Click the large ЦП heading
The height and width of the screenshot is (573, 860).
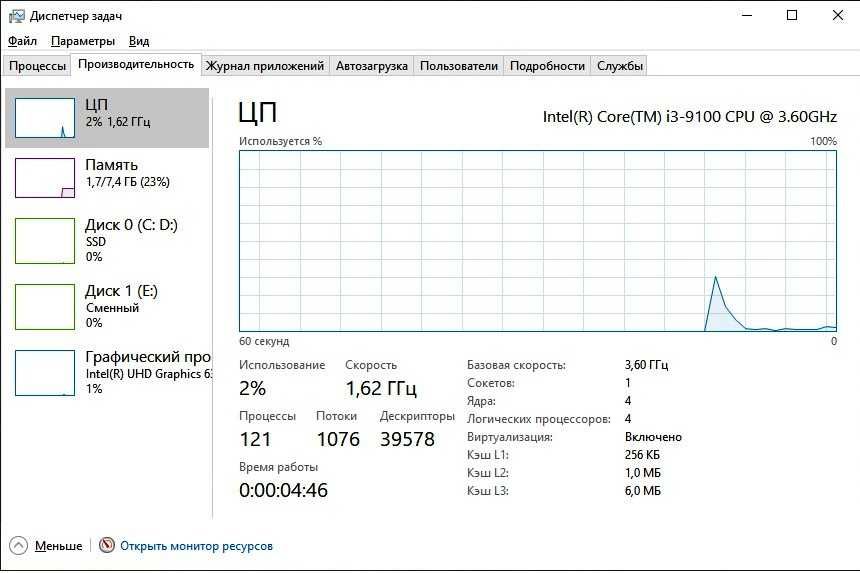(x=258, y=113)
